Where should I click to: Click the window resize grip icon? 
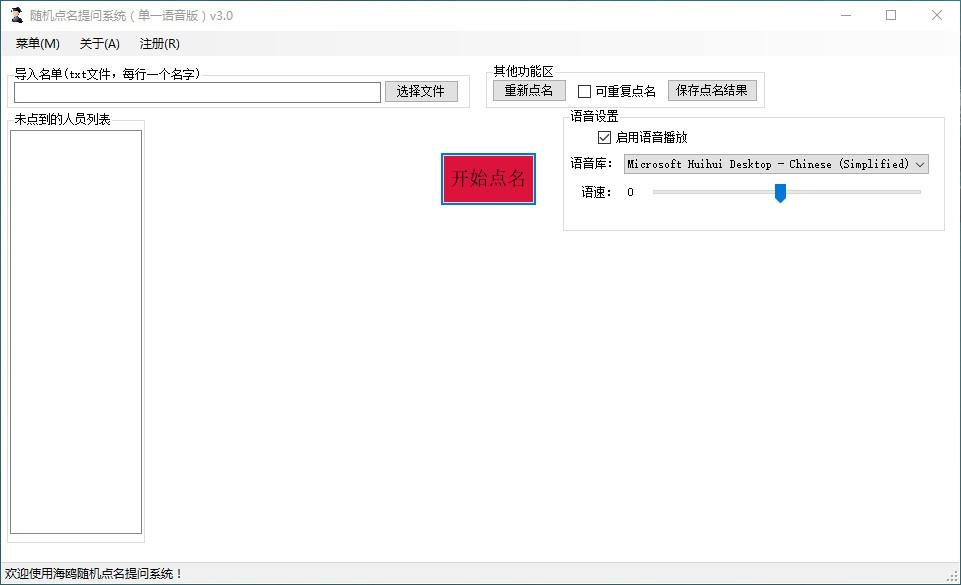(952, 576)
